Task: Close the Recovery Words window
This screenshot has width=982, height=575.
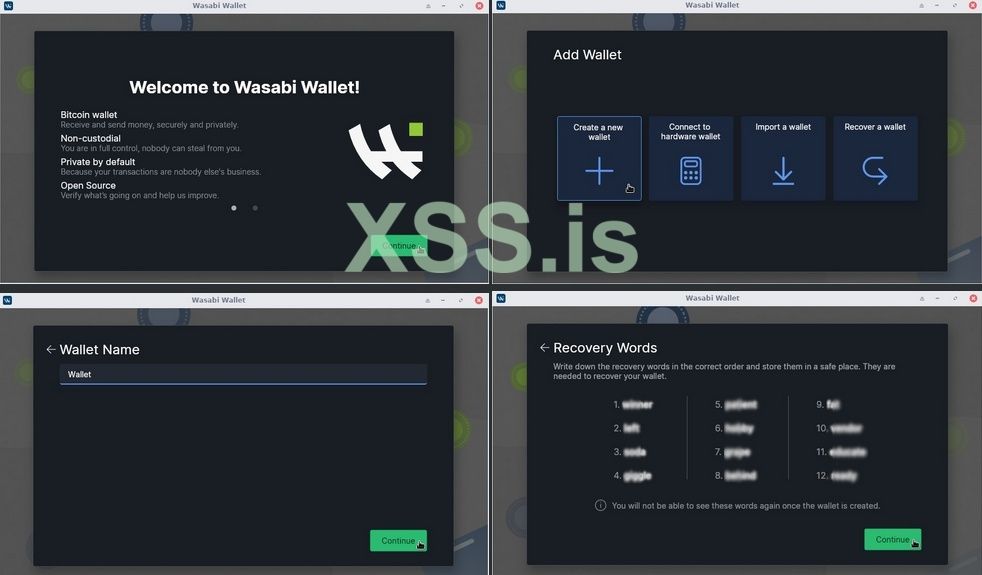Action: pyautogui.click(x=973, y=298)
